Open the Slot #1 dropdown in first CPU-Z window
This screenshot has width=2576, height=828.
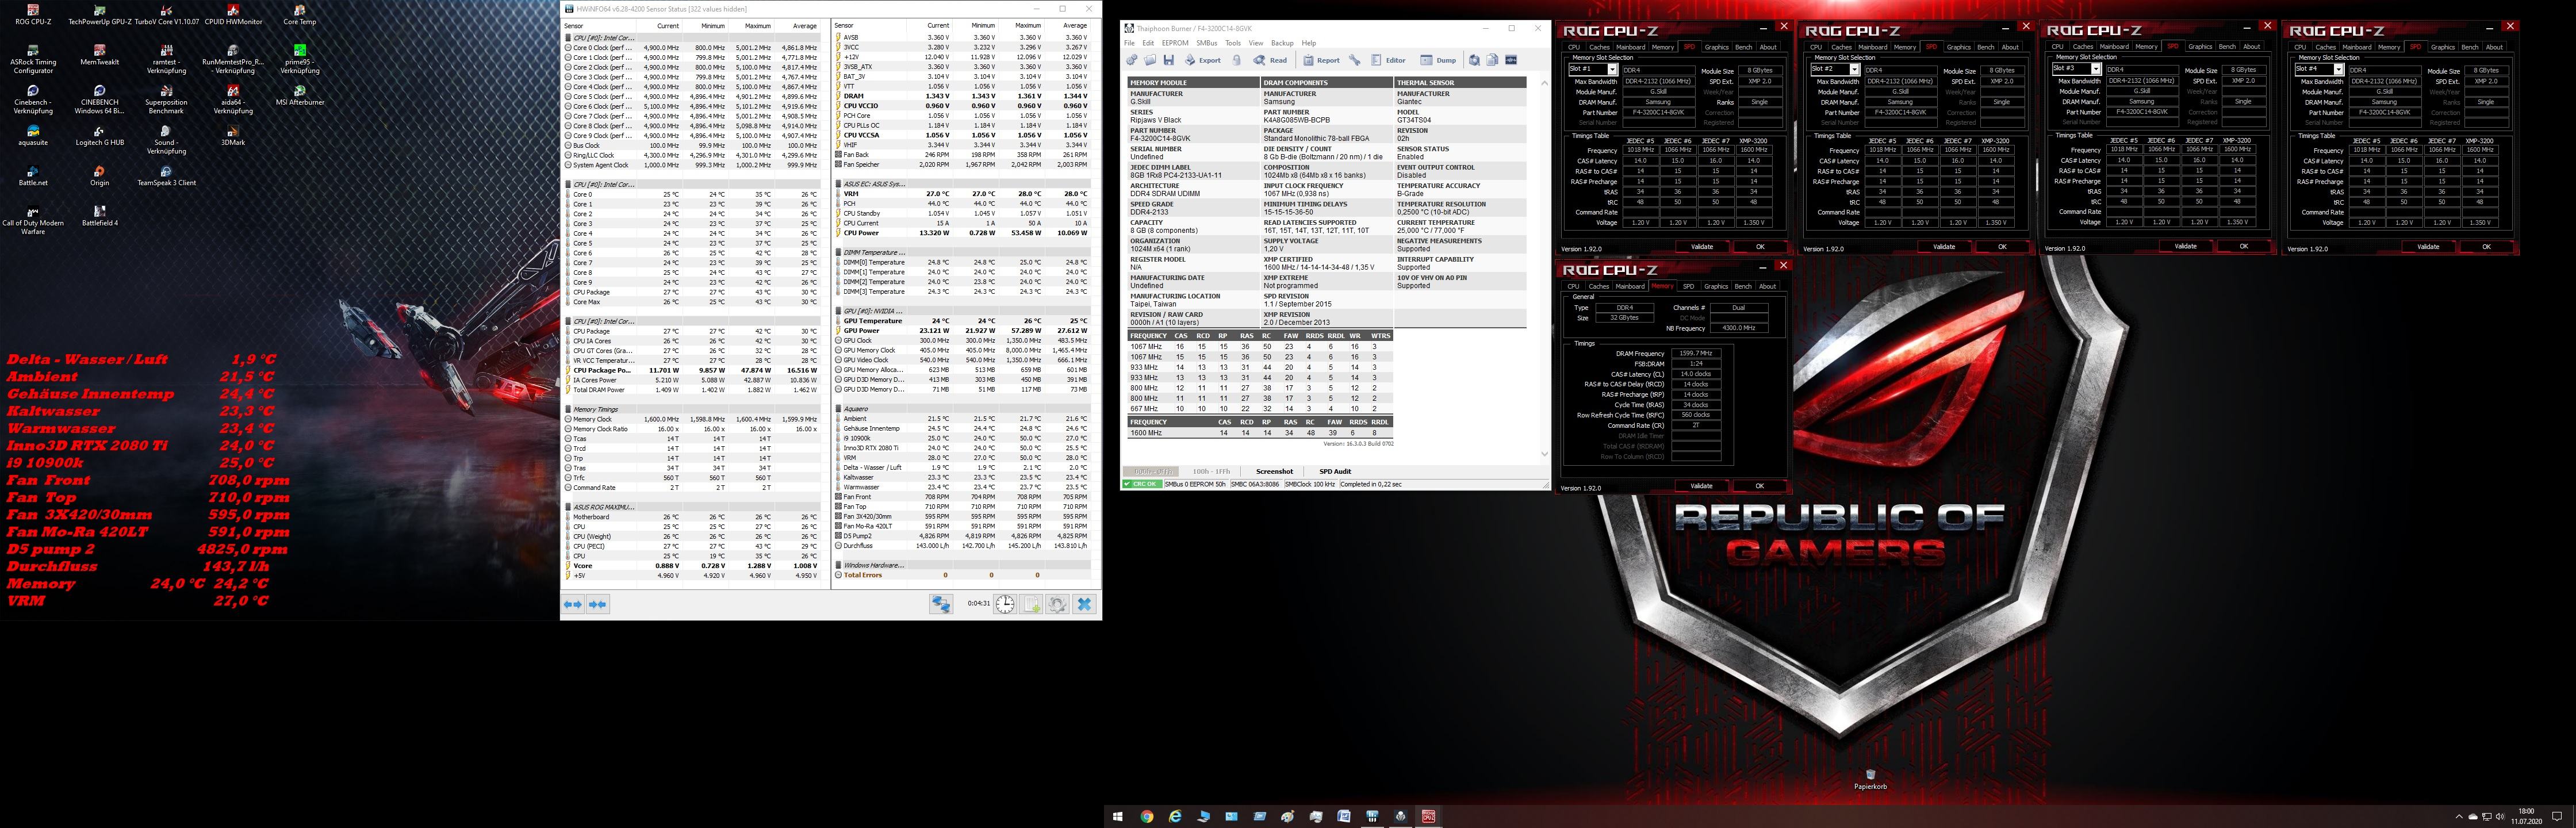click(1593, 69)
